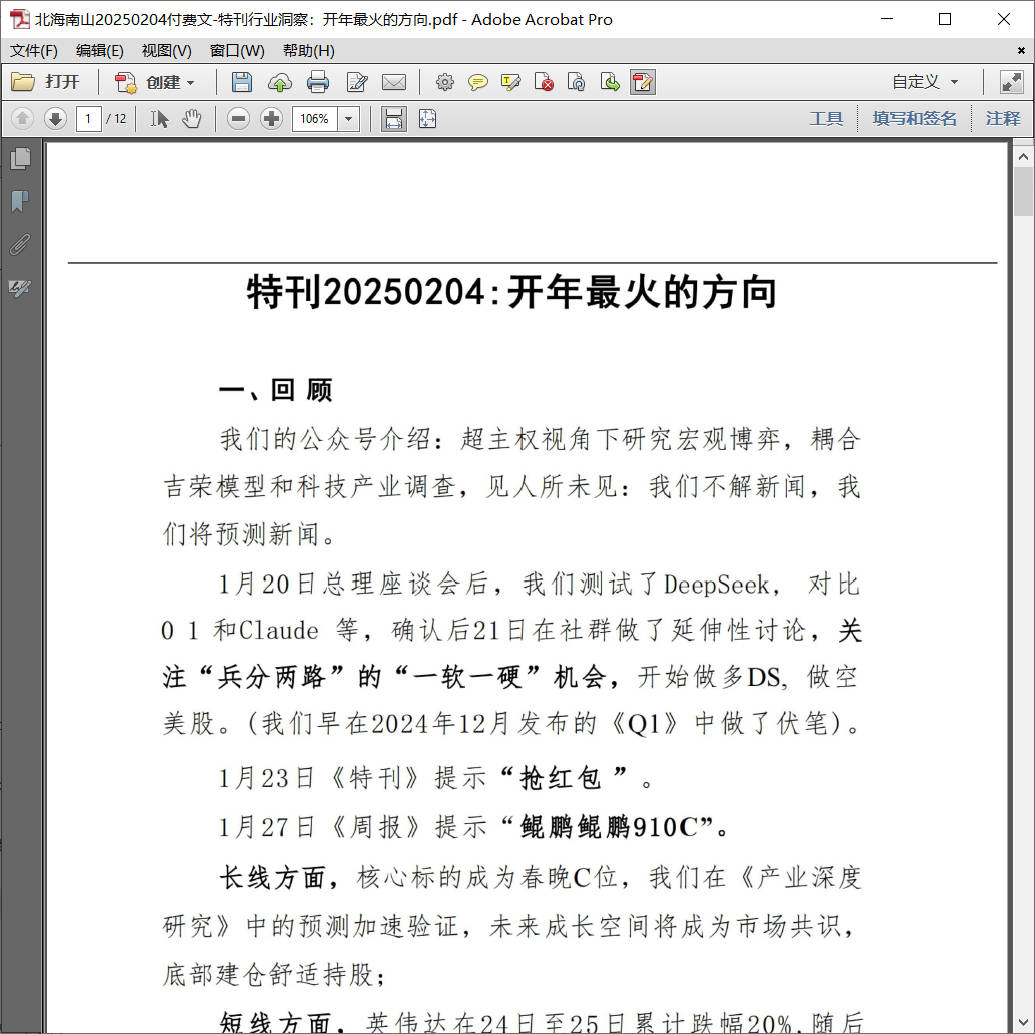Viewport: 1035px width, 1034px height.
Task: Click the cloud upload icon
Action: (280, 82)
